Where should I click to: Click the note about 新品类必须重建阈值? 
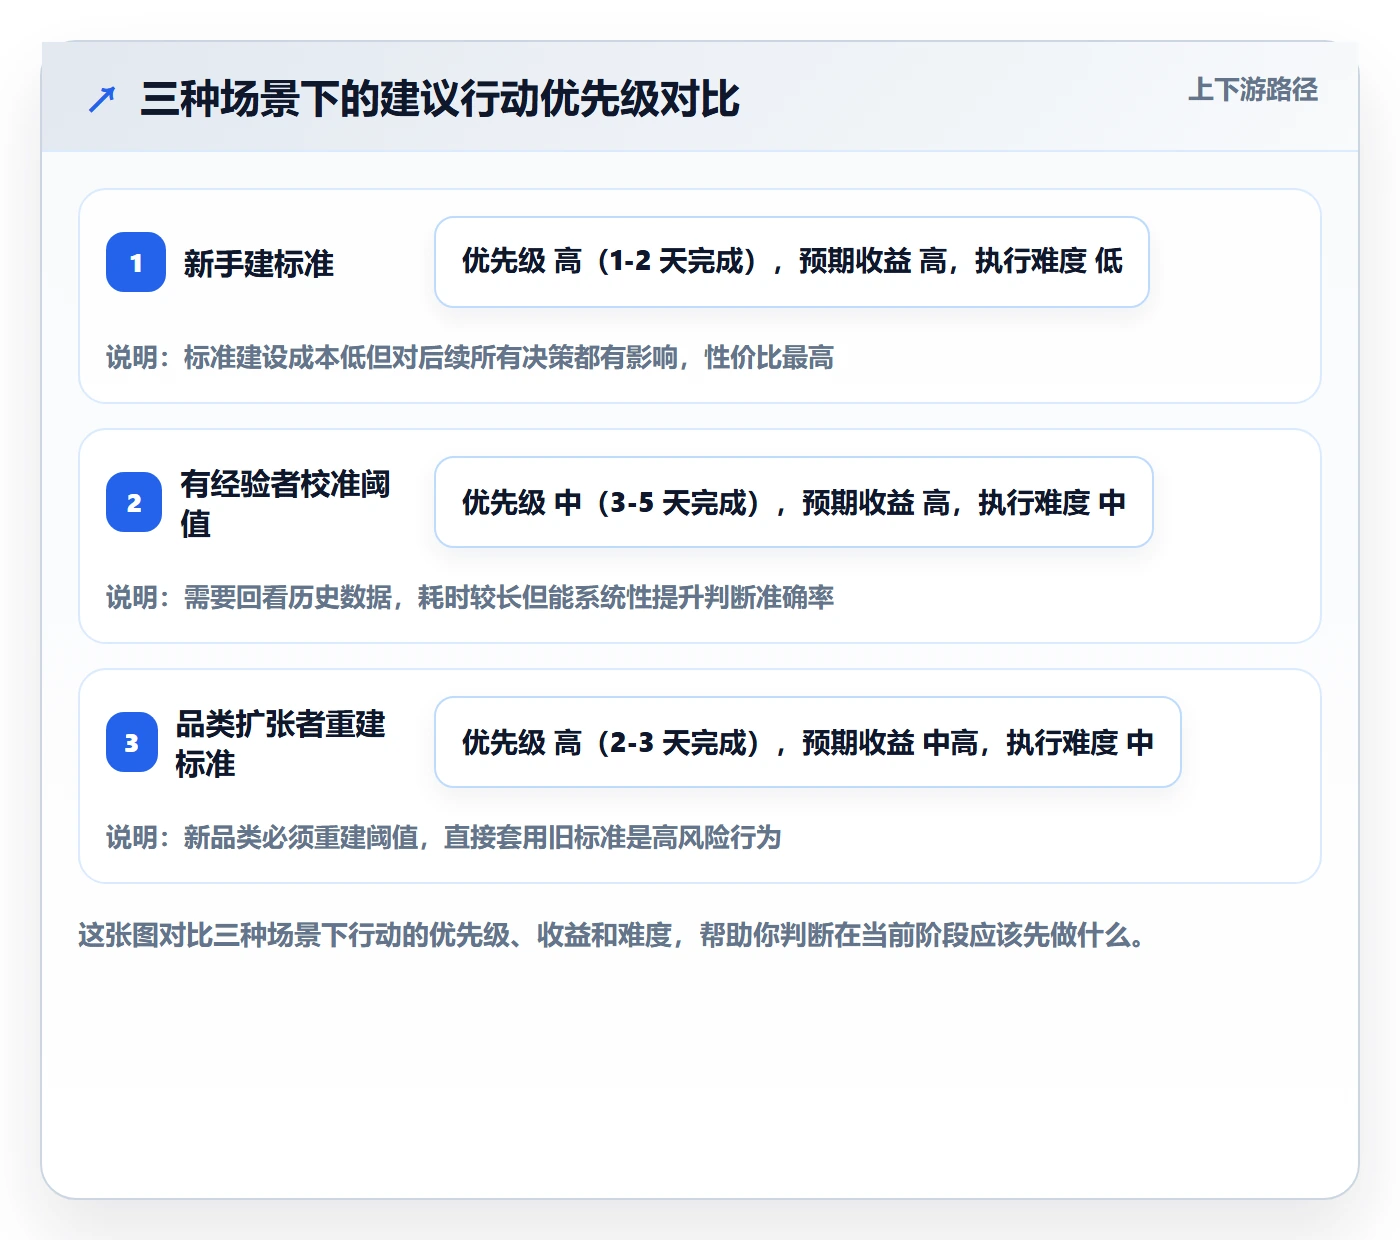444,837
